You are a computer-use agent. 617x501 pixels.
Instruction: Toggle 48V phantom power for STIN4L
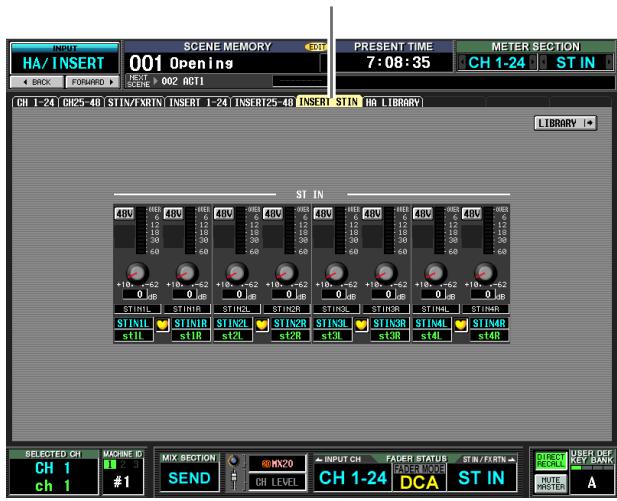point(422,214)
